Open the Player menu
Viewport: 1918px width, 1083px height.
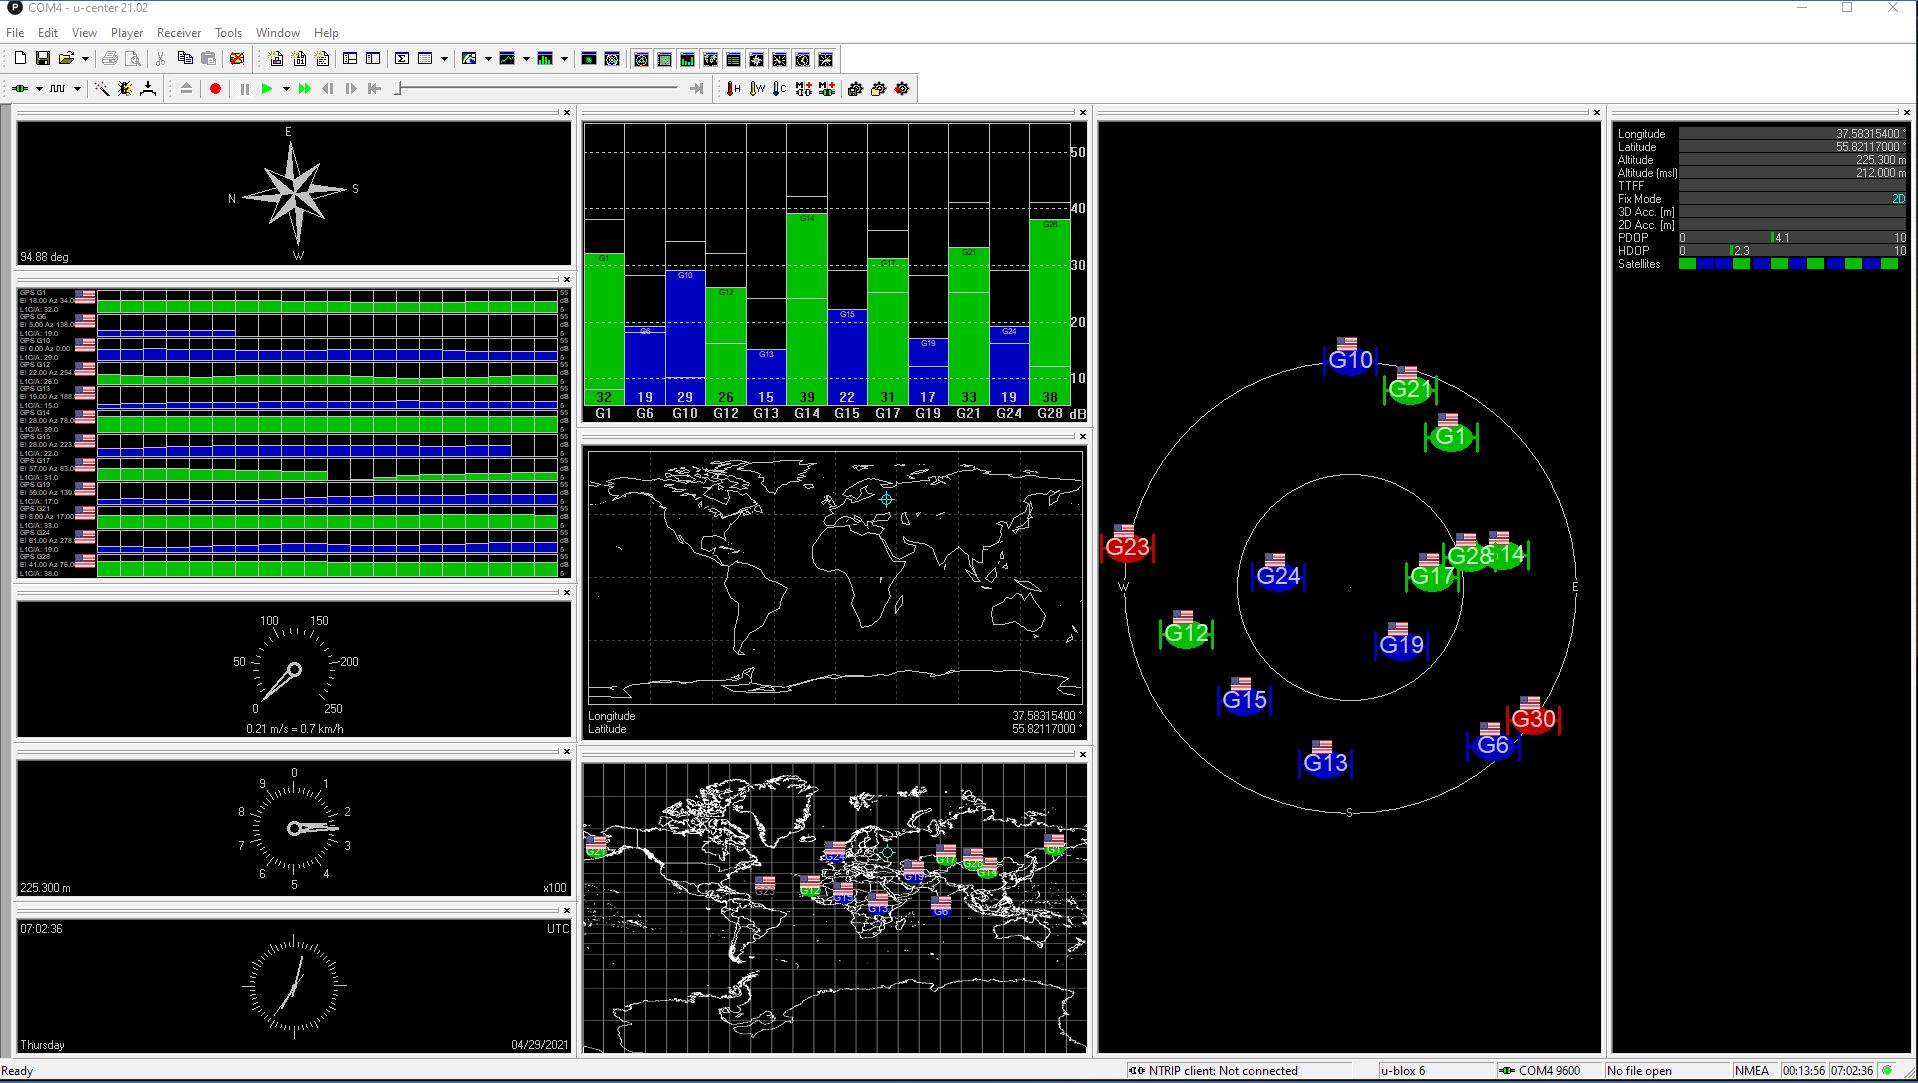(x=127, y=33)
